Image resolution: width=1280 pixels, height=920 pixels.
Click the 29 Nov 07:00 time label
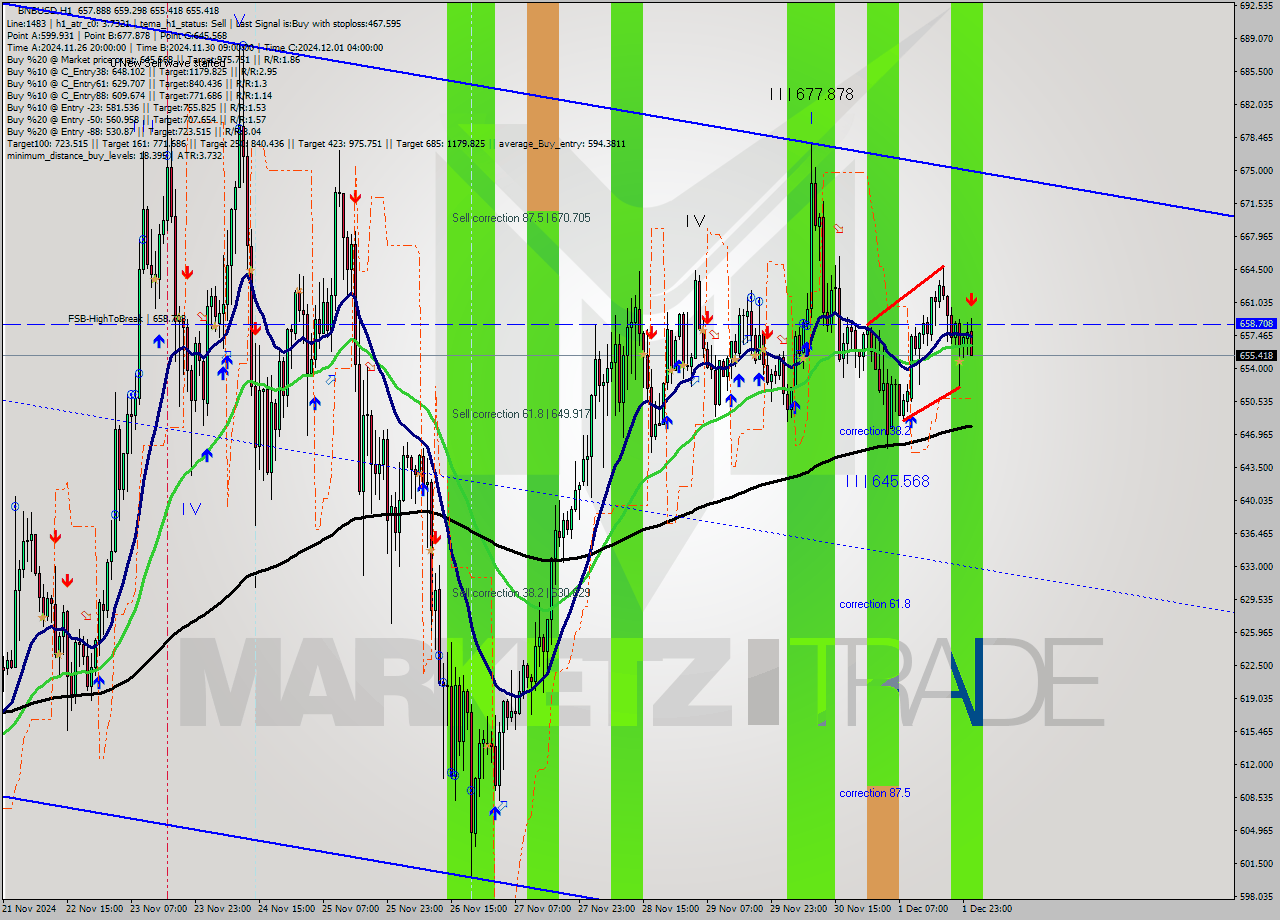734,909
